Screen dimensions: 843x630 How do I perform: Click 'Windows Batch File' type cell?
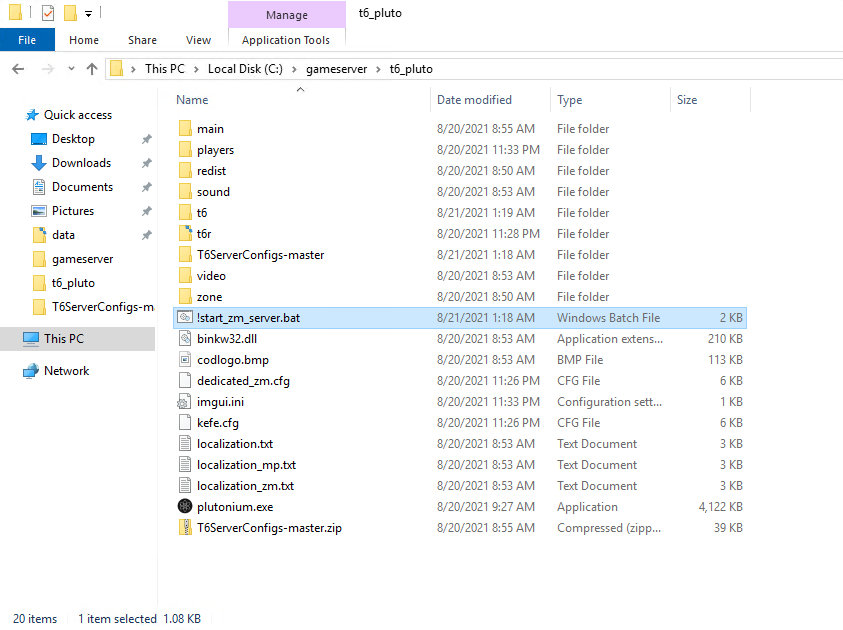(x=608, y=318)
